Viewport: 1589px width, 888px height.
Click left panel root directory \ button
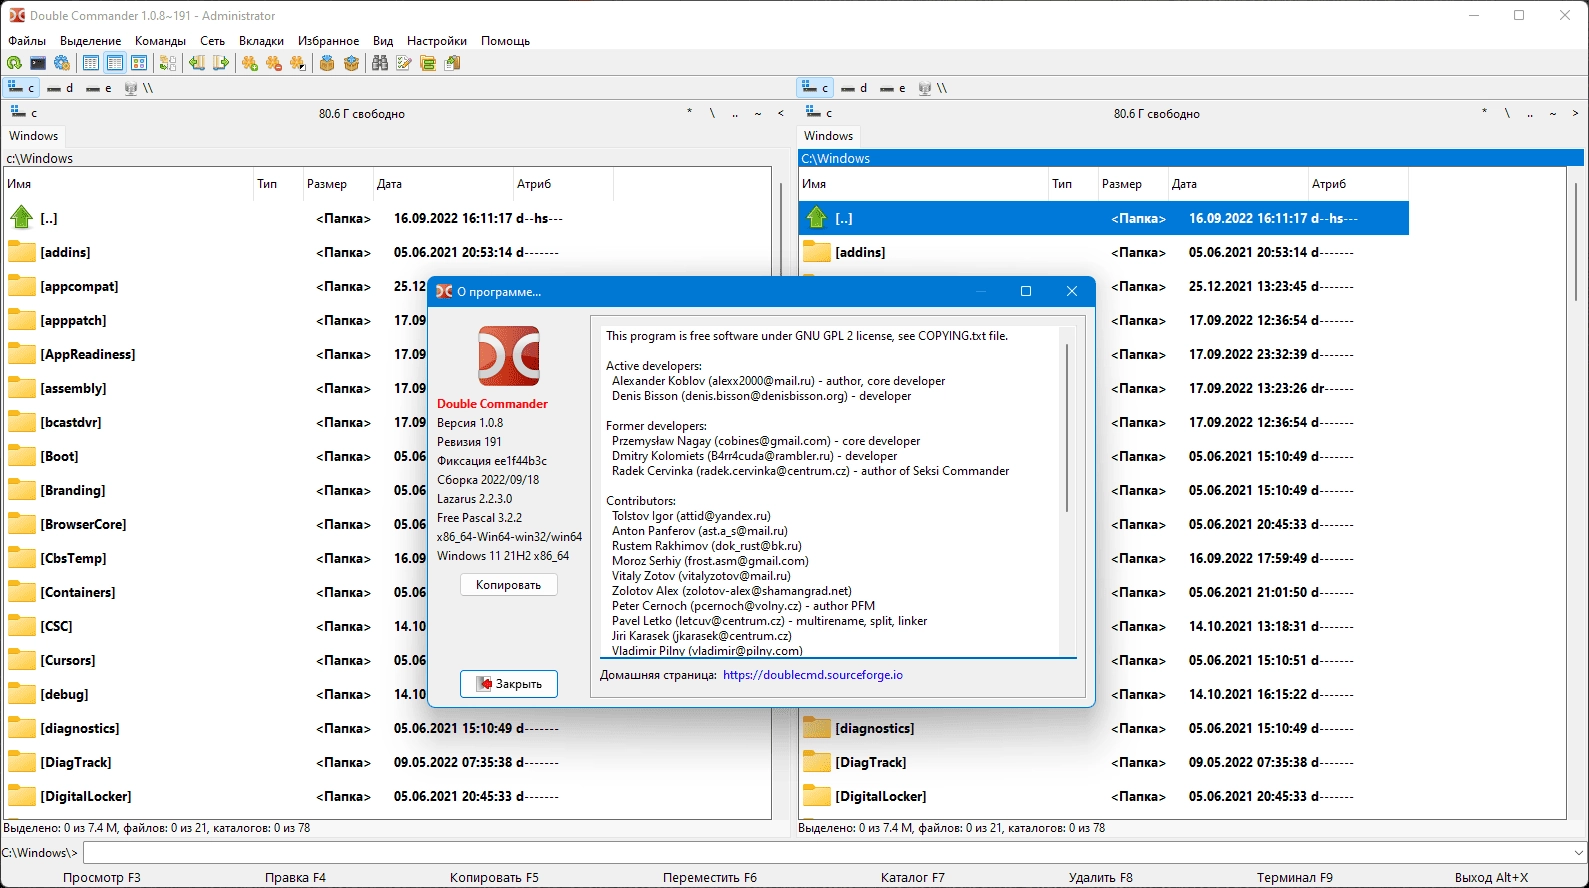712,113
